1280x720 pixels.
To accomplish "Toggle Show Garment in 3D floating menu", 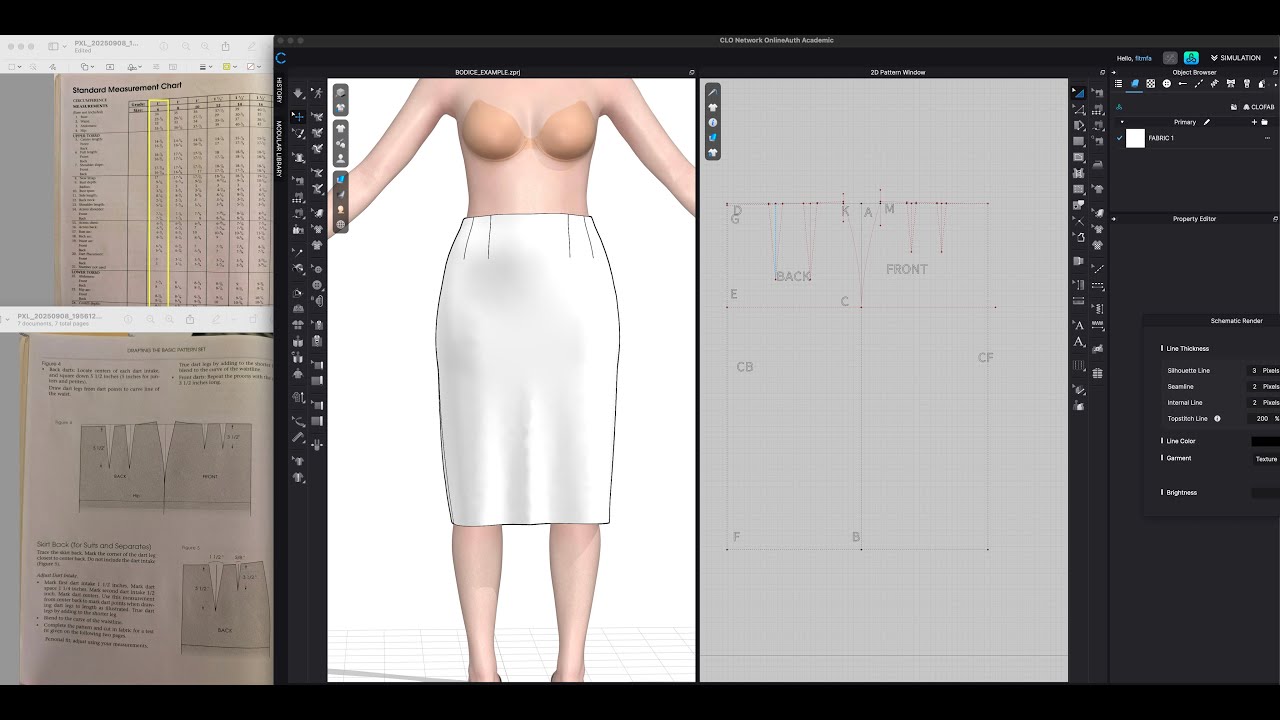I will click(x=340, y=128).
